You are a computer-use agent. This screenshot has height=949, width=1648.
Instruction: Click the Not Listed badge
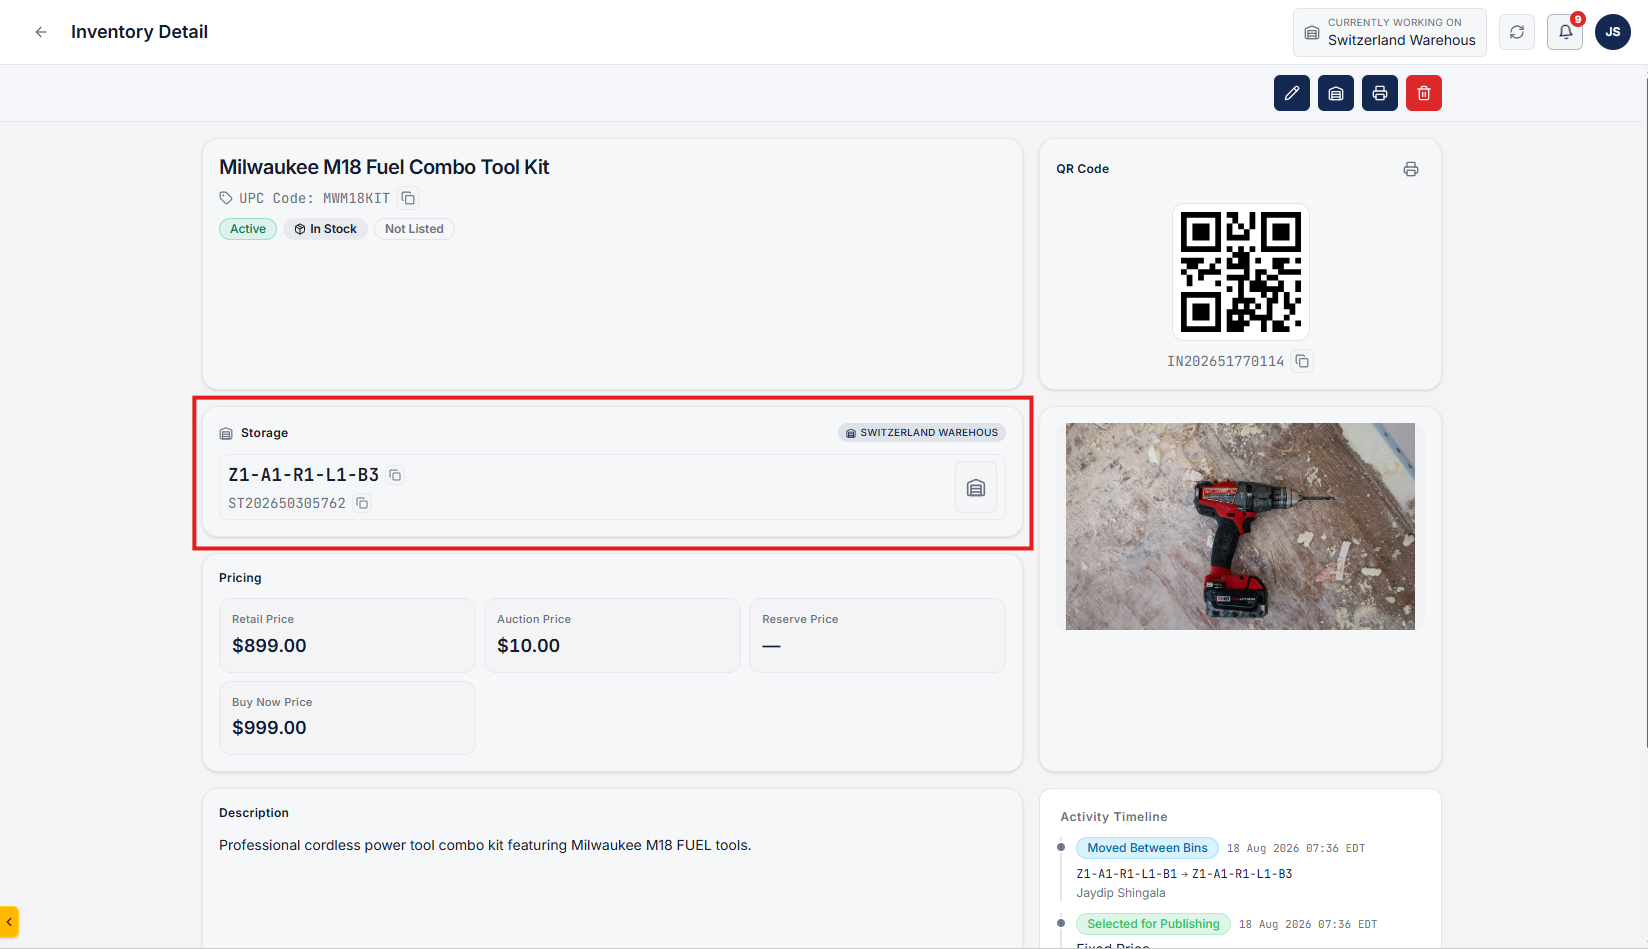pos(414,229)
